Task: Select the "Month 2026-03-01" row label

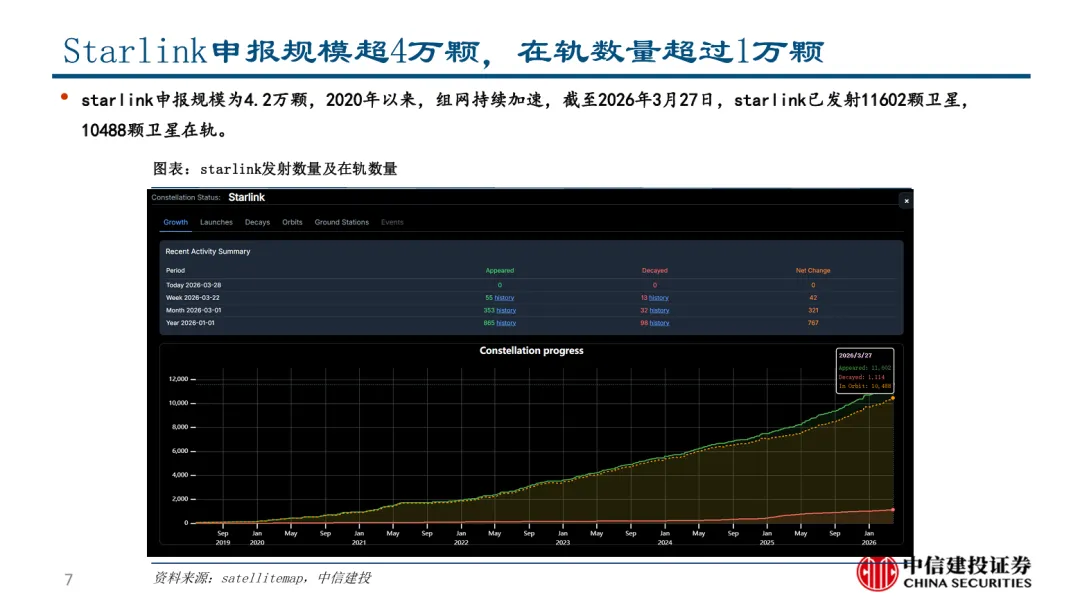Action: (x=194, y=311)
